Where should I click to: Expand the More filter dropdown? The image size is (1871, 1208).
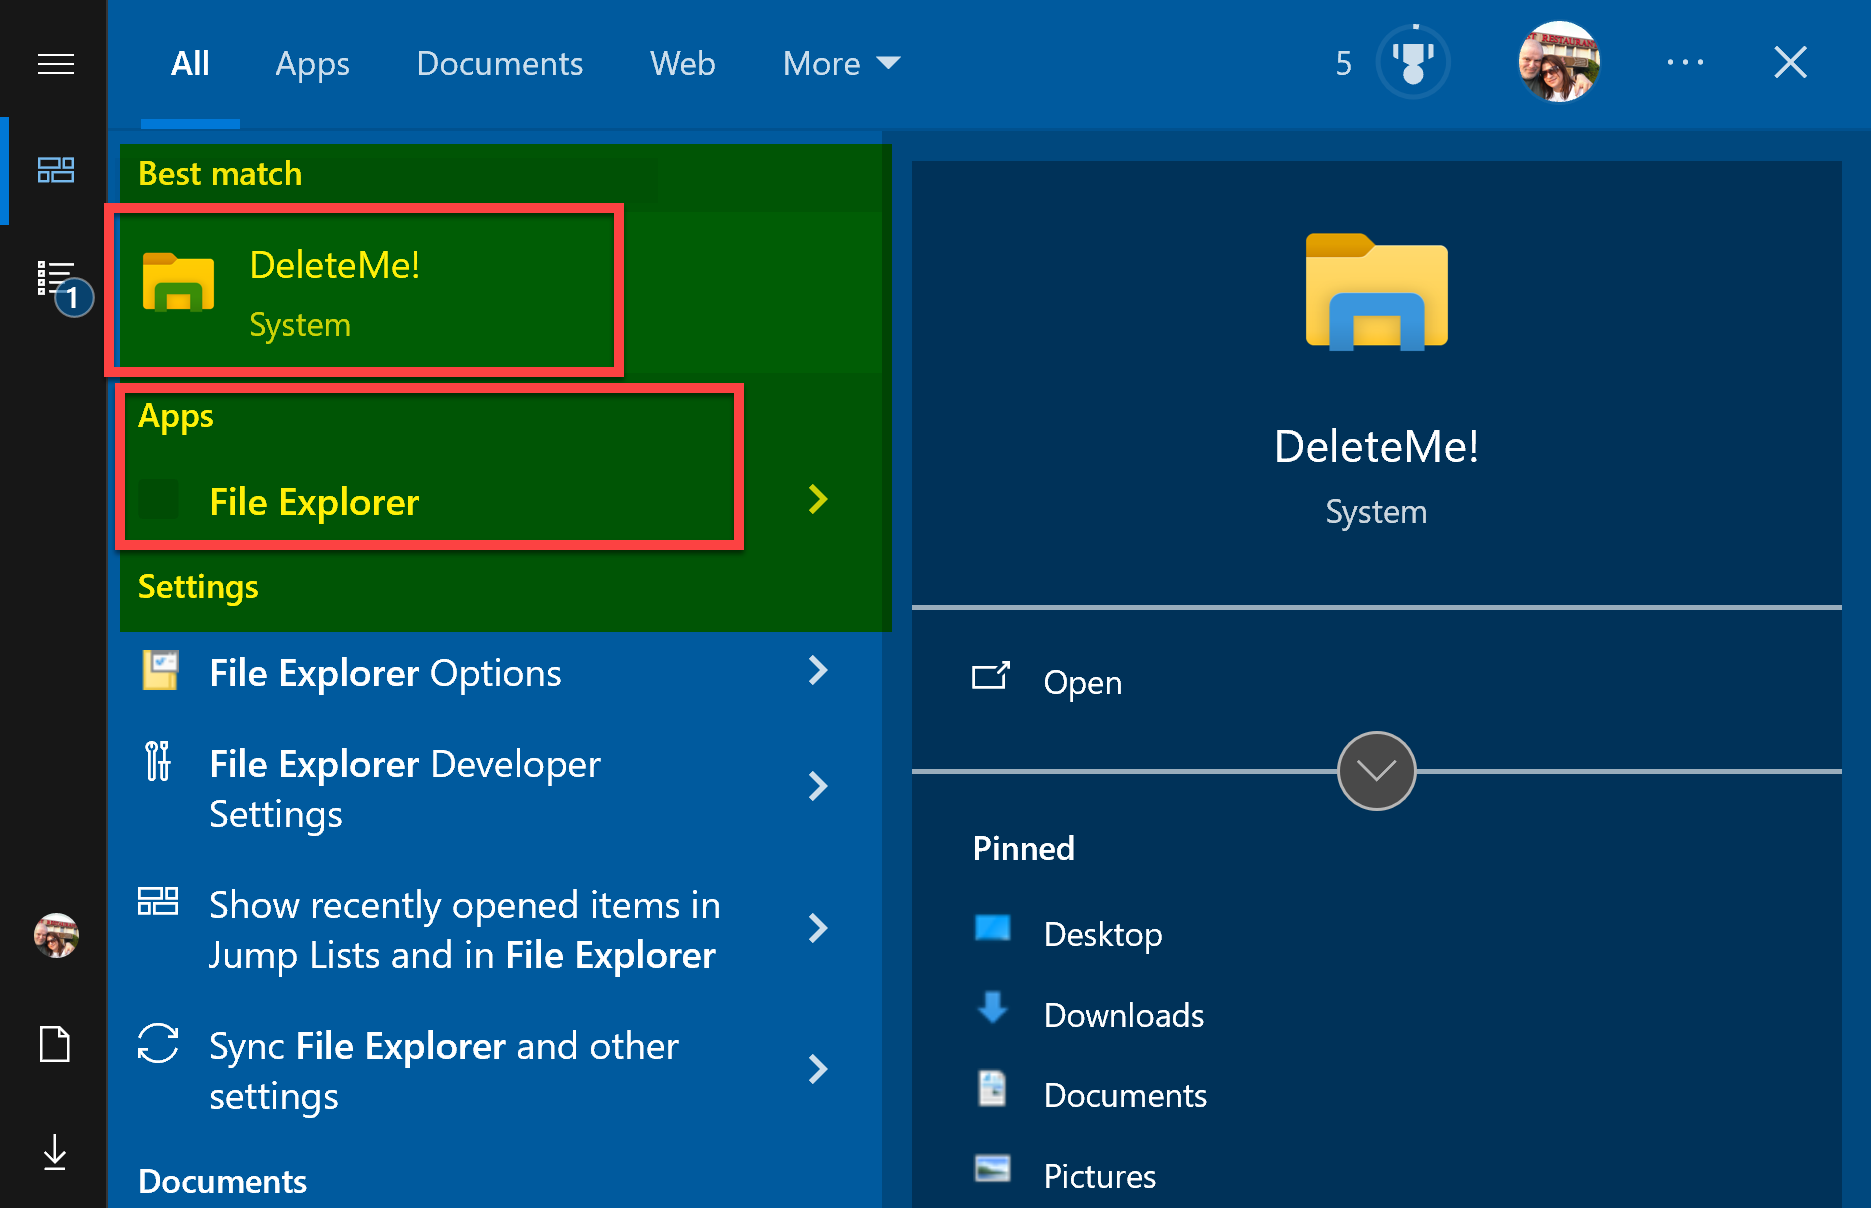[841, 64]
